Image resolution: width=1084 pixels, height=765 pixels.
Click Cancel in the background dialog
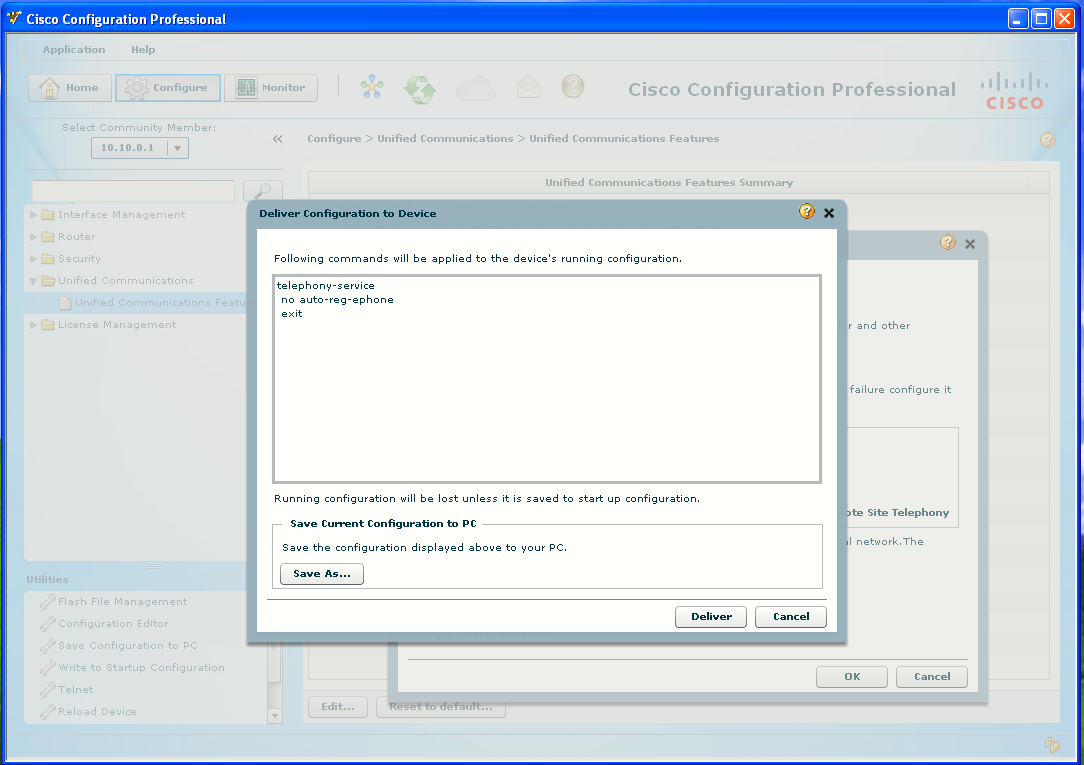[932, 677]
